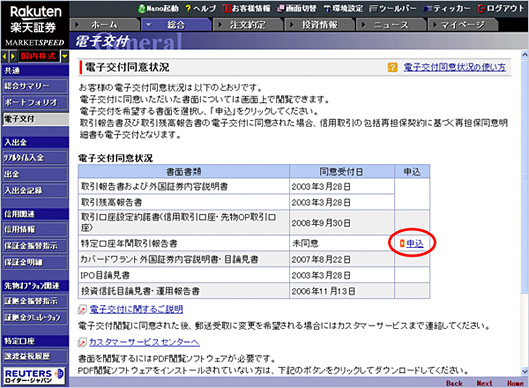Image resolution: width=529 pixels, height=388 pixels.
Task: Open 信用情報 in the sidebar
Action: 35,229
